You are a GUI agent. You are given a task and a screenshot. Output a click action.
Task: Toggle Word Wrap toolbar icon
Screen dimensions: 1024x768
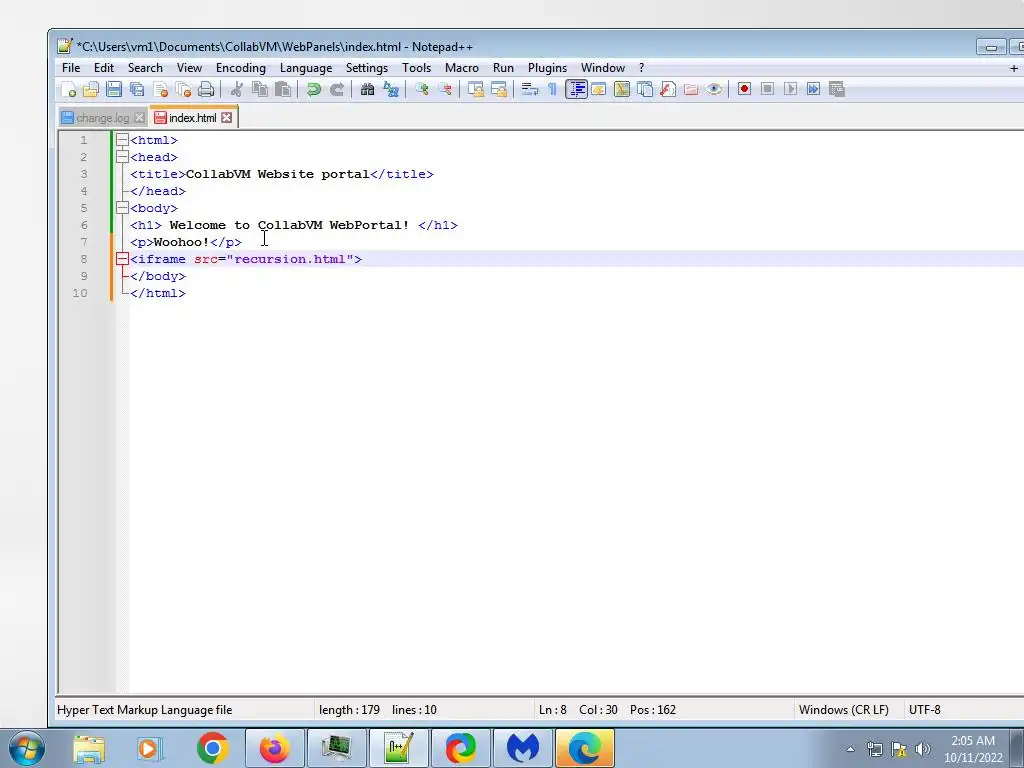pyautogui.click(x=530, y=89)
